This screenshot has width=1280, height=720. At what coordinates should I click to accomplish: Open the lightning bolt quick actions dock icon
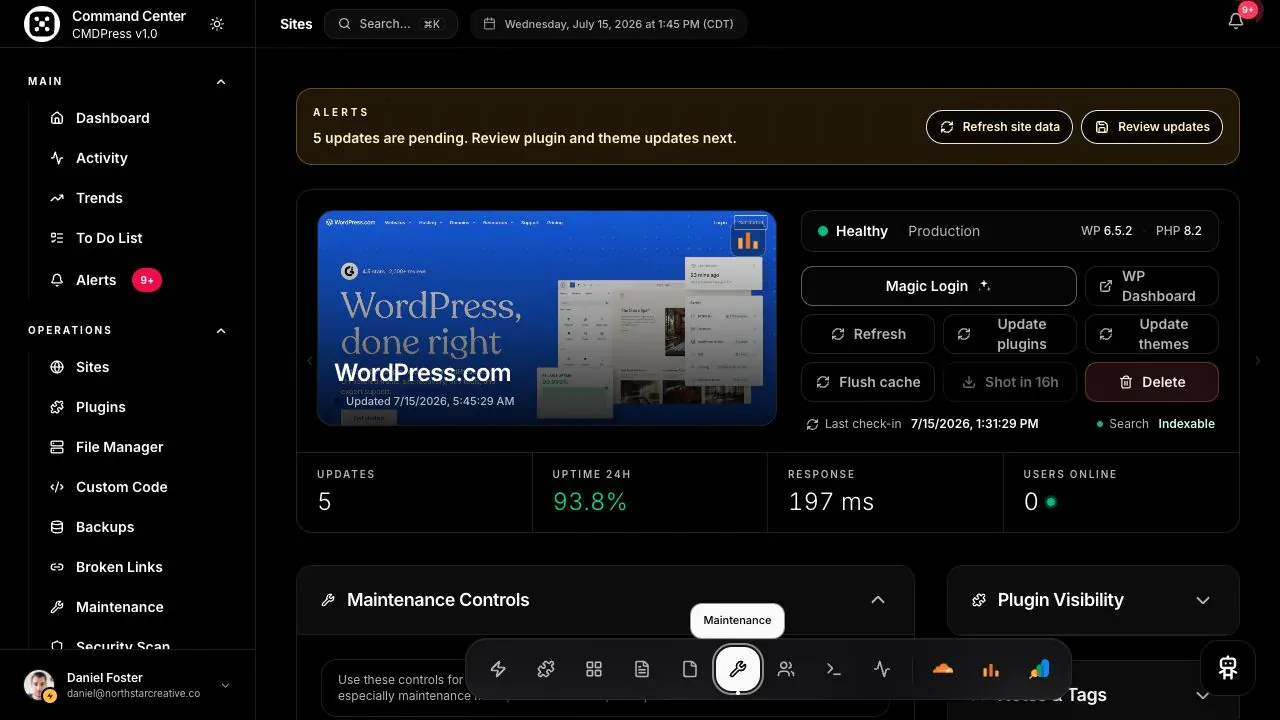pos(498,669)
